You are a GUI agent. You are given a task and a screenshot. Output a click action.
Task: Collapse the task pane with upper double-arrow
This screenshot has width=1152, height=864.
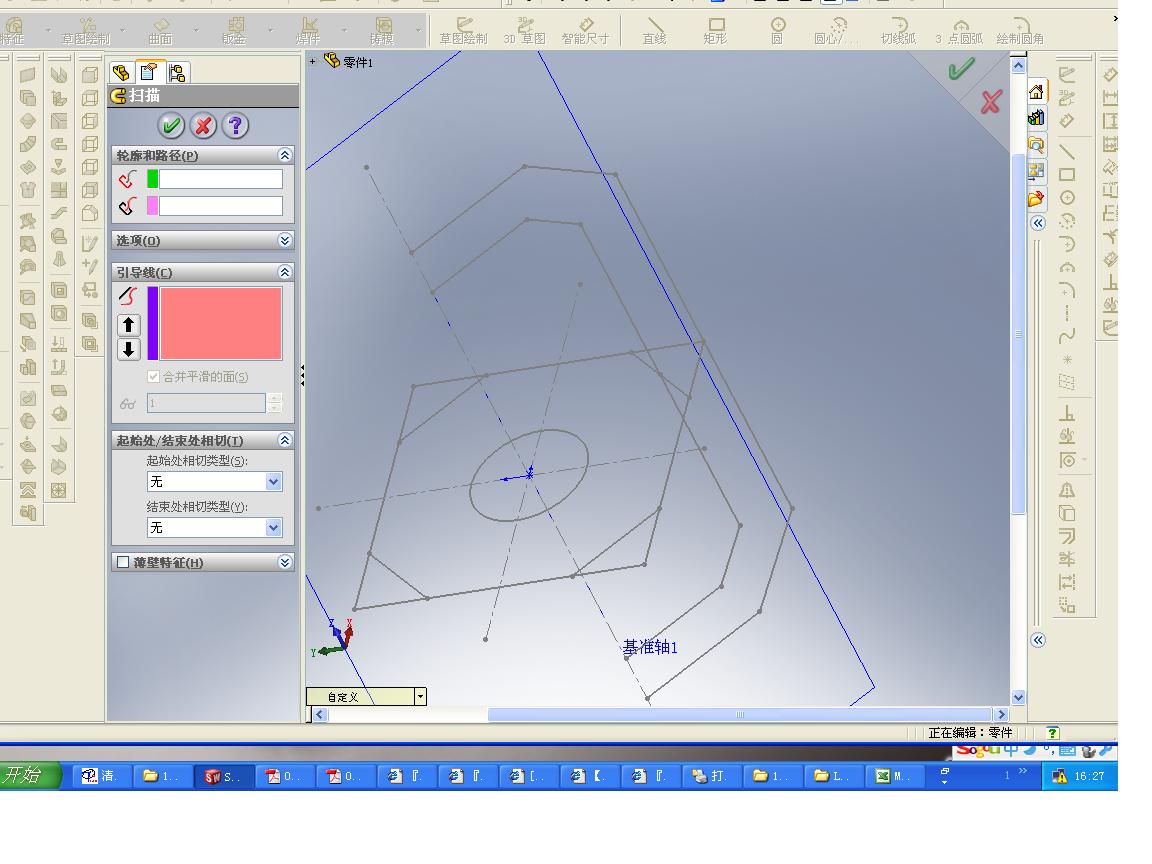point(1037,223)
